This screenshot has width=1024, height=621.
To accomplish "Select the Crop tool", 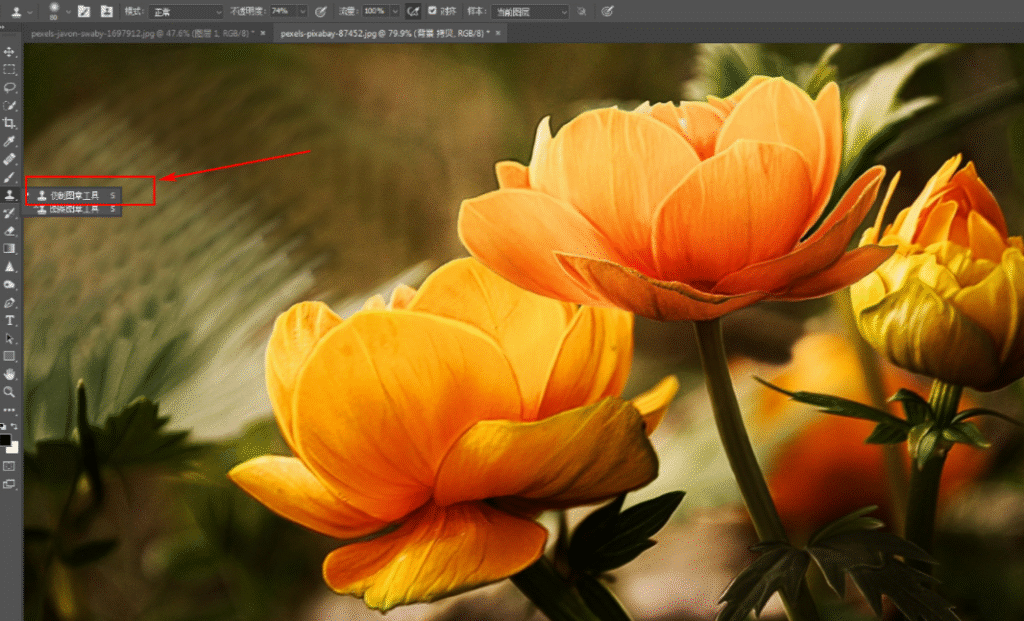I will [x=9, y=123].
